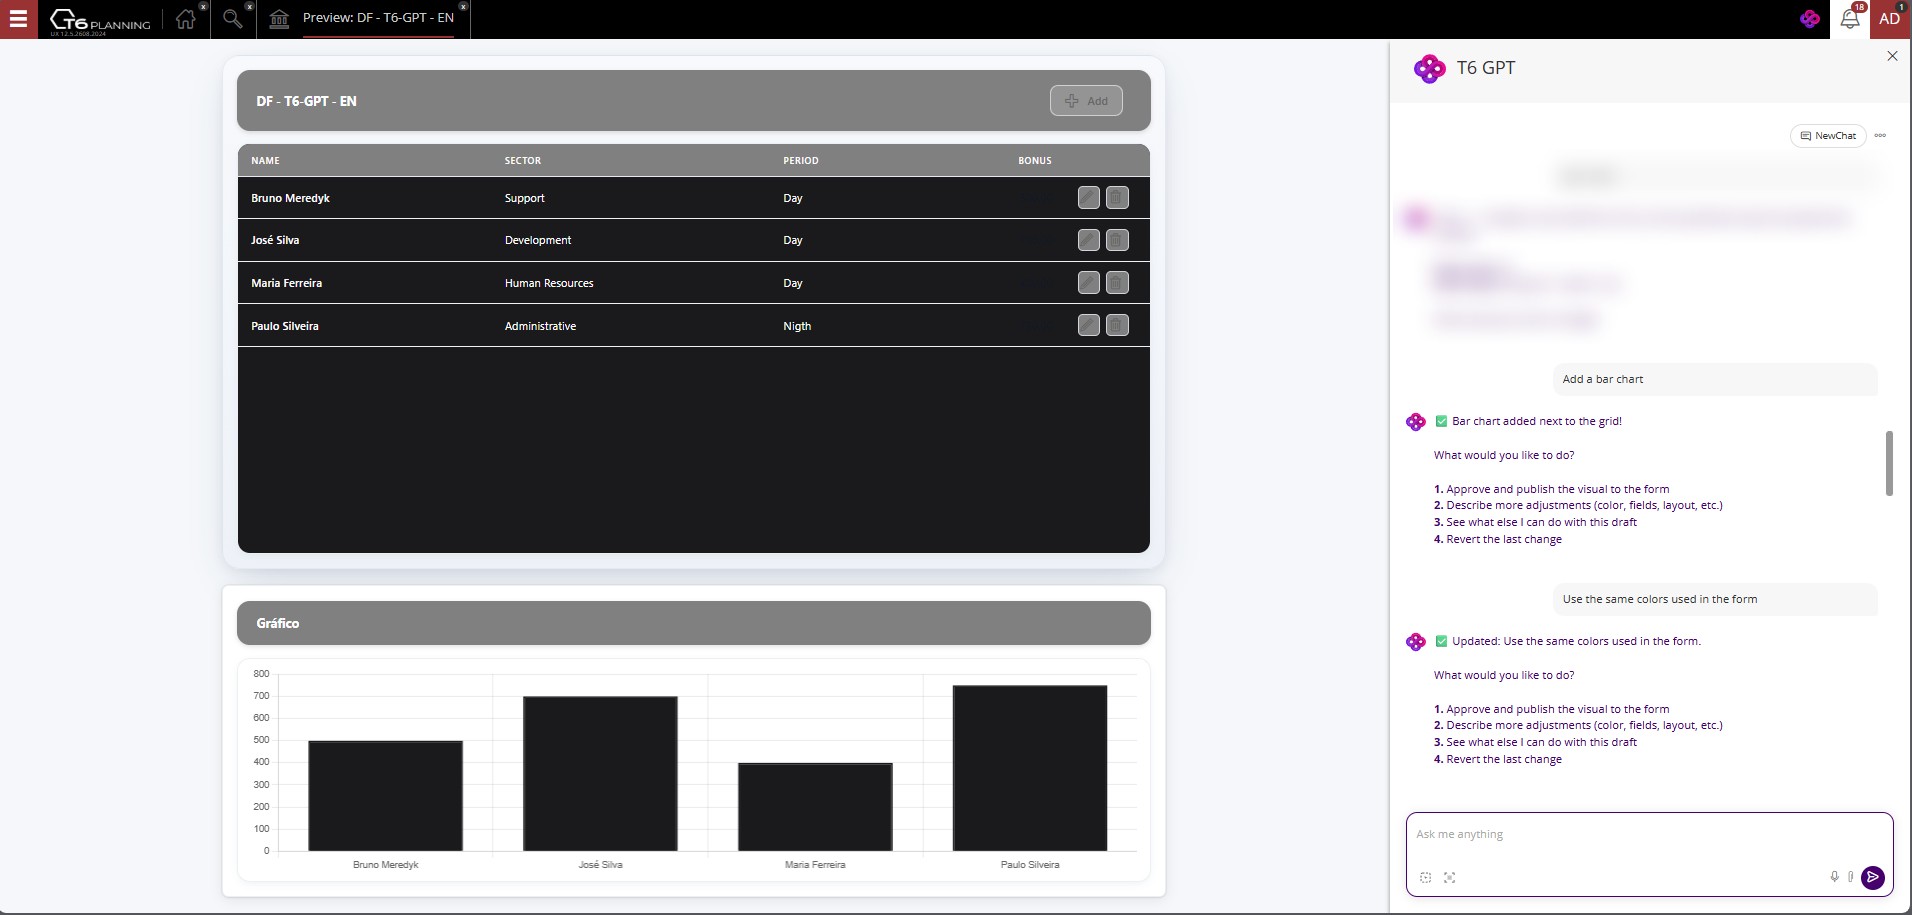This screenshot has width=1912, height=915.
Task: Activate the microphone voice input
Action: [x=1834, y=877]
